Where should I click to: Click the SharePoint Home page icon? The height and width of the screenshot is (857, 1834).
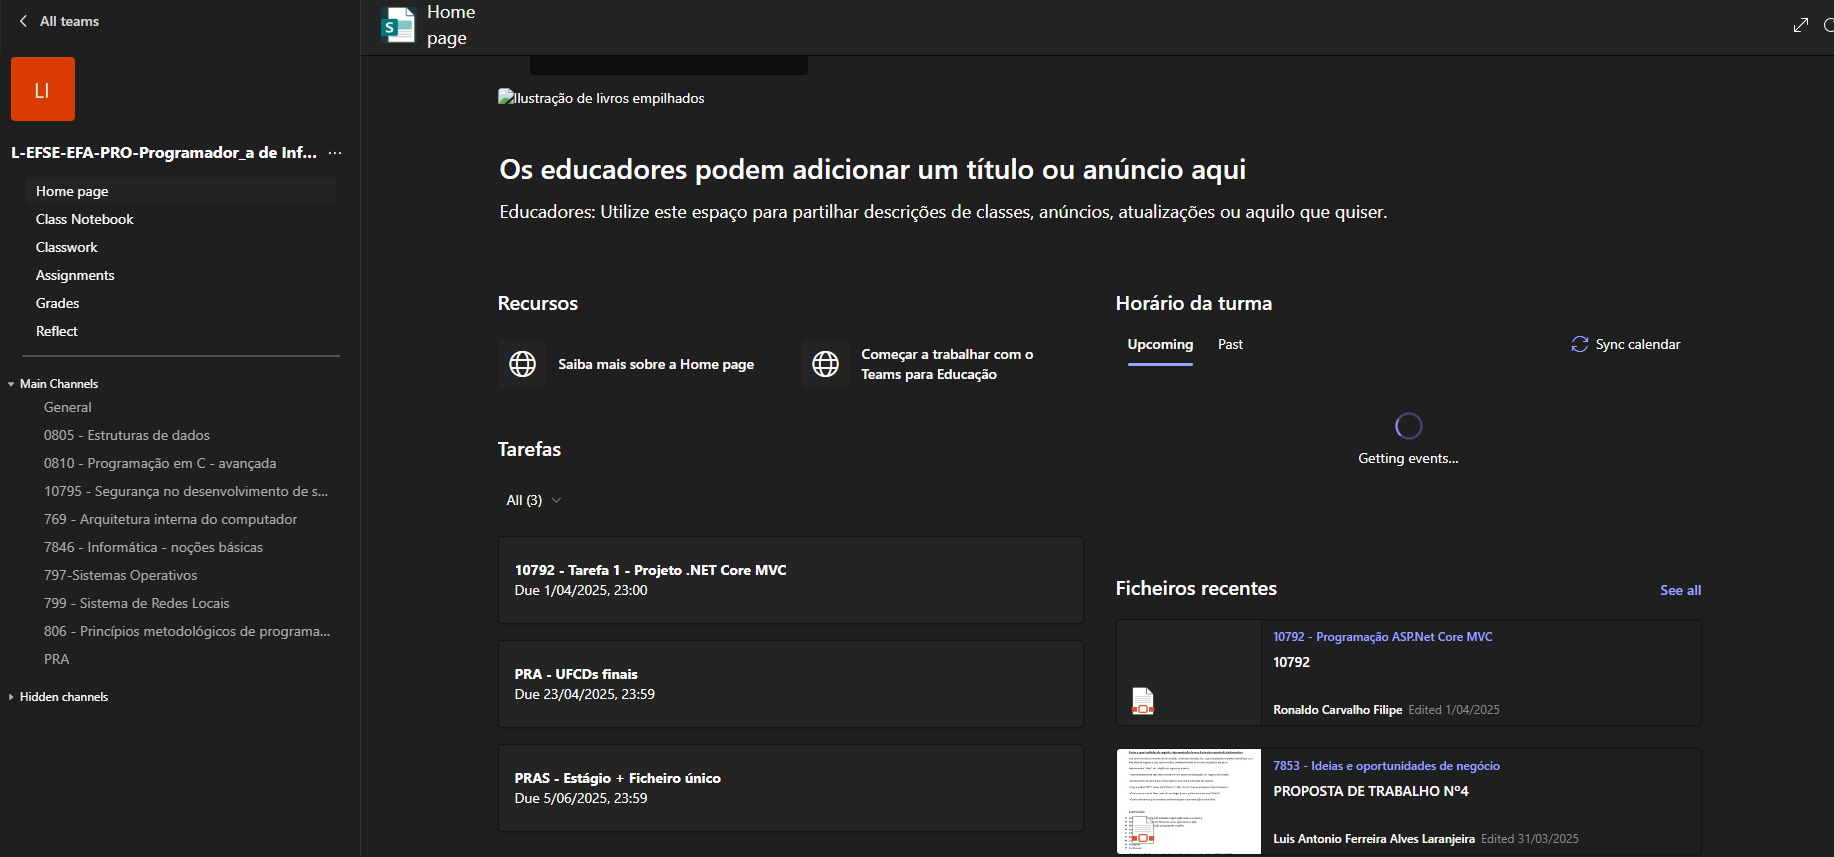(398, 25)
